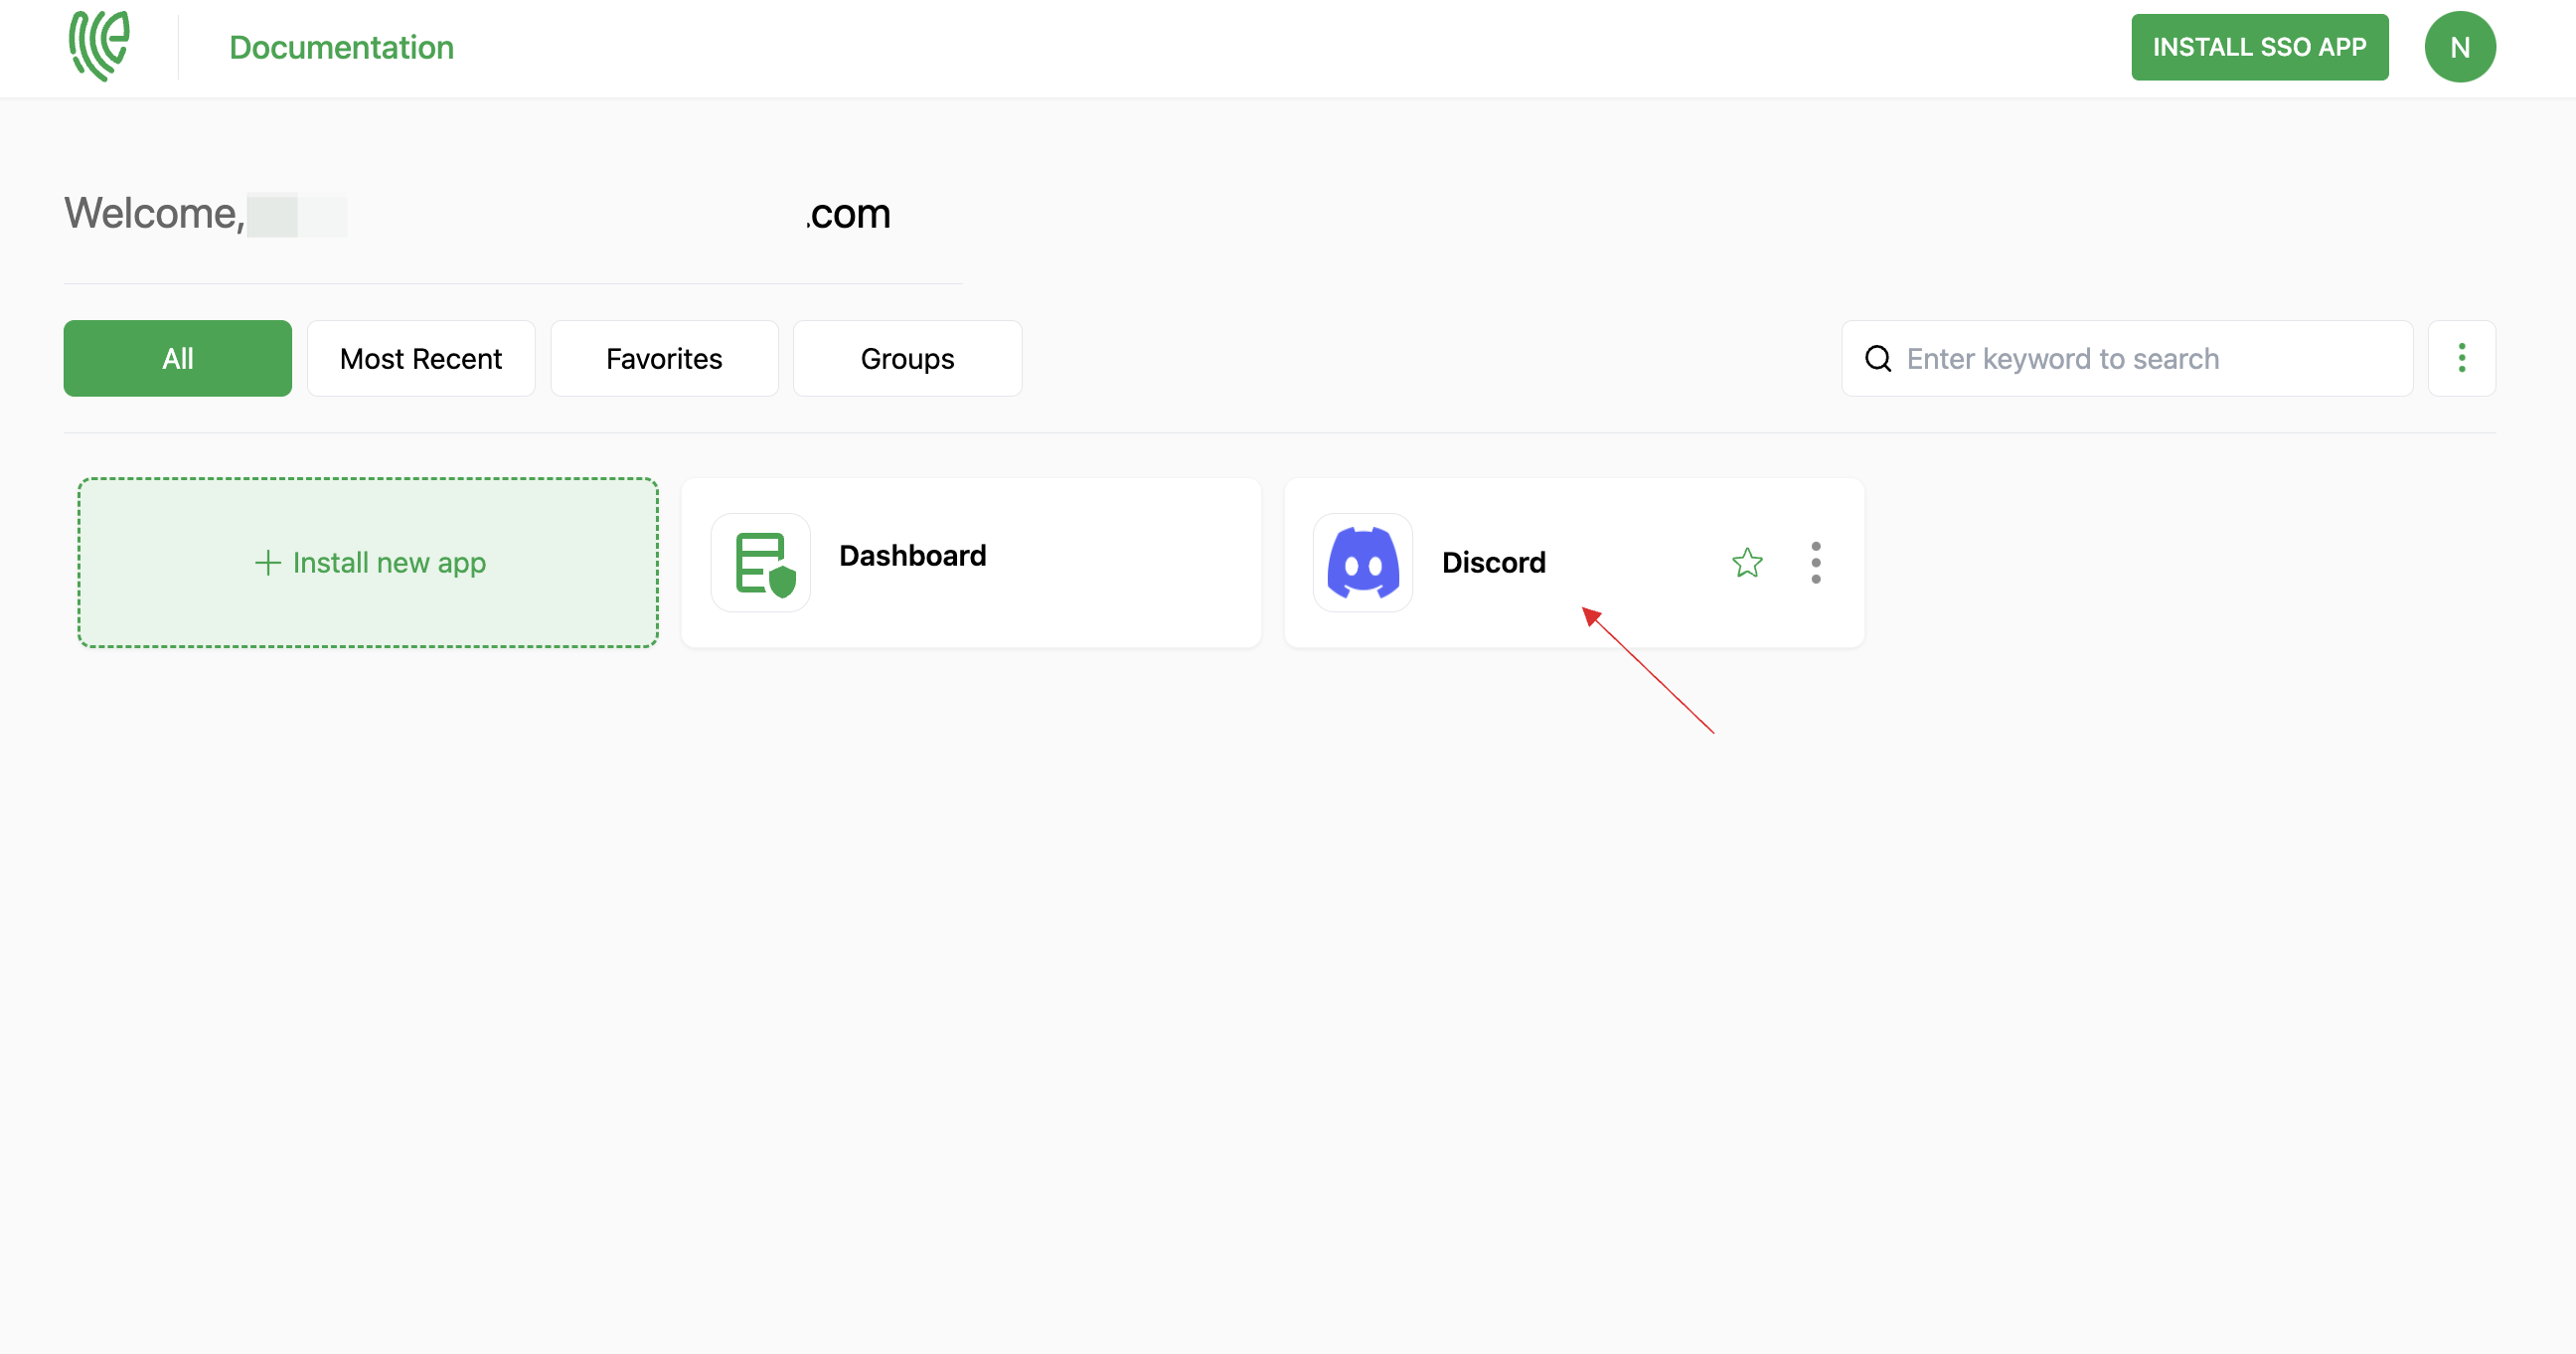Open the Groups filter tab
Image resolution: width=2576 pixels, height=1354 pixels.
(906, 358)
